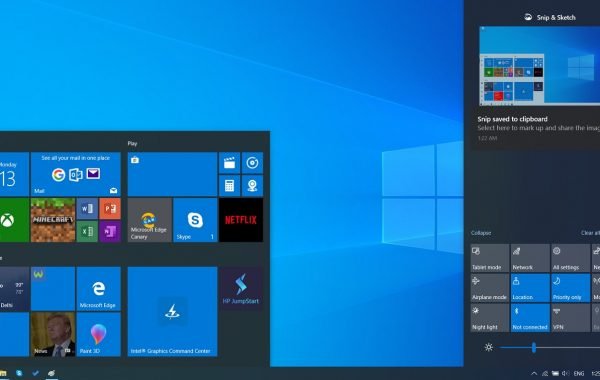Open the OneNote tile
Image resolution: width=600 pixels, height=380 pixels.
(110, 231)
